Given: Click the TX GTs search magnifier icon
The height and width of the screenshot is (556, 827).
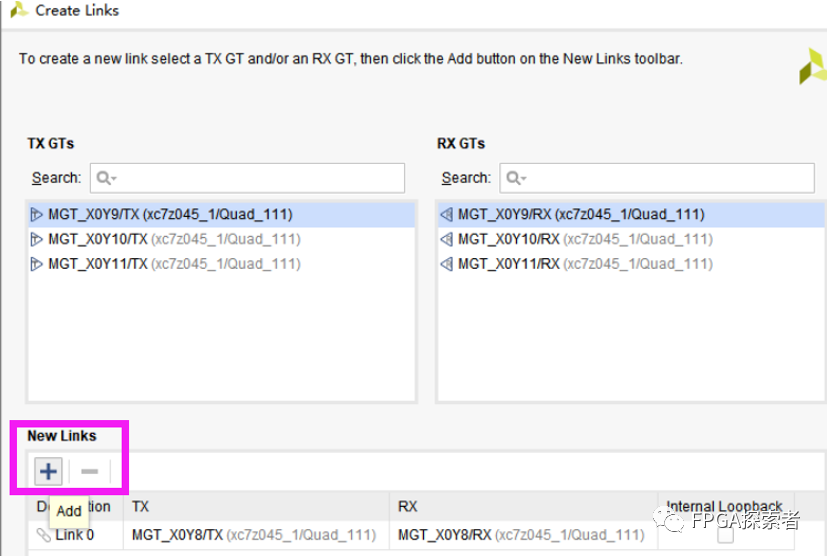Looking at the screenshot, I should (x=102, y=178).
